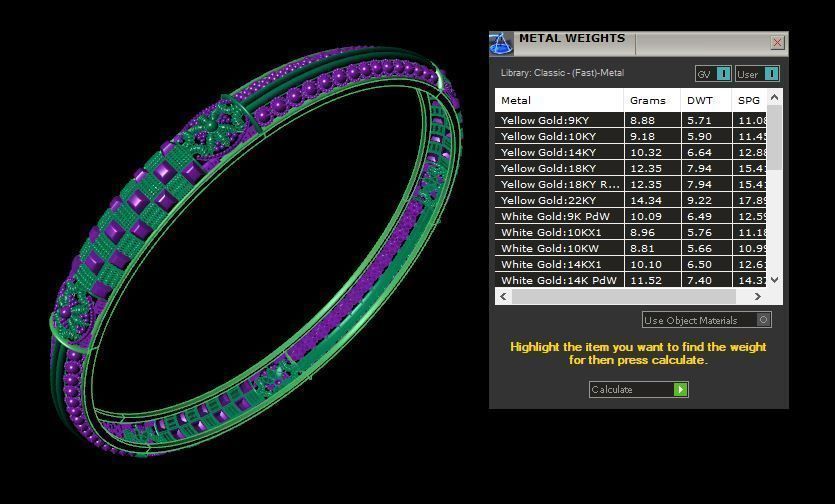Click the SPG column header

coord(749,100)
